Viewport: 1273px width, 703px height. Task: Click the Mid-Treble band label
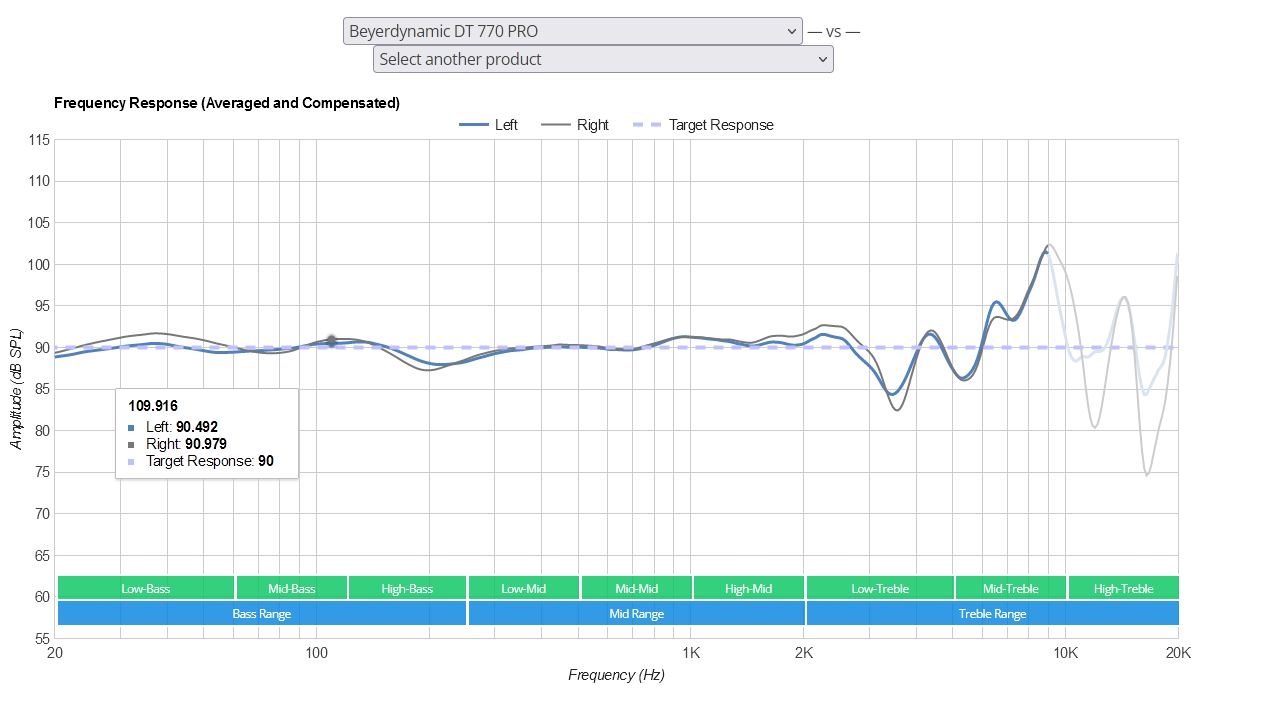1011,588
